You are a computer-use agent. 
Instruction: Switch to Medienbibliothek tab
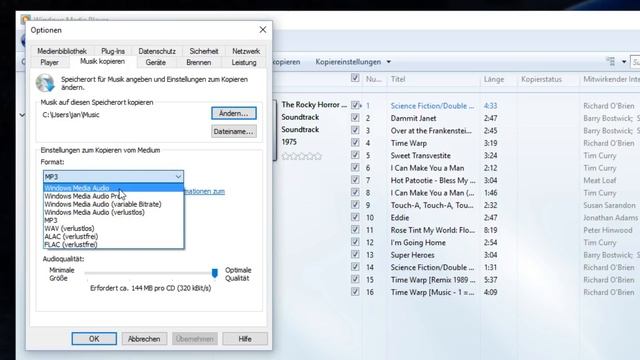[62, 51]
